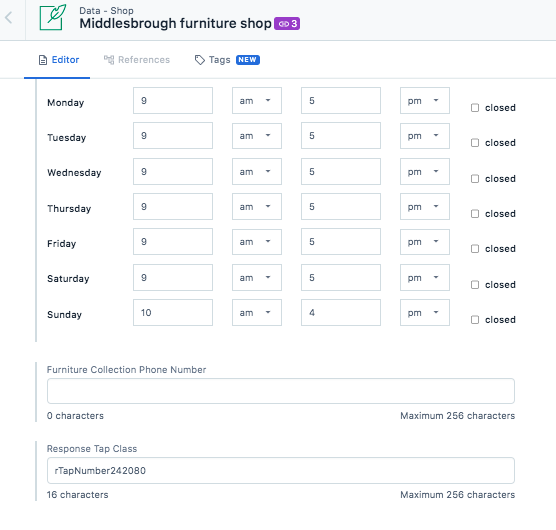Image resolution: width=556 pixels, height=530 pixels.
Task: Switch to the References tab
Action: coord(137,60)
